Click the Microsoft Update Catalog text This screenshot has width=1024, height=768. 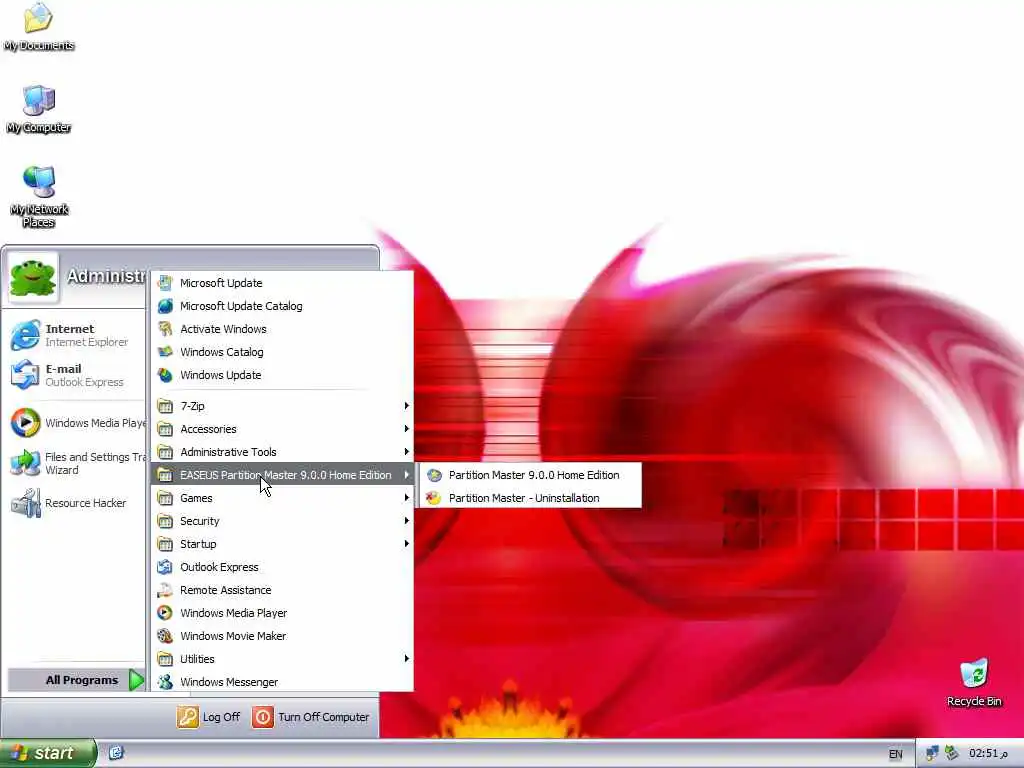click(x=241, y=306)
